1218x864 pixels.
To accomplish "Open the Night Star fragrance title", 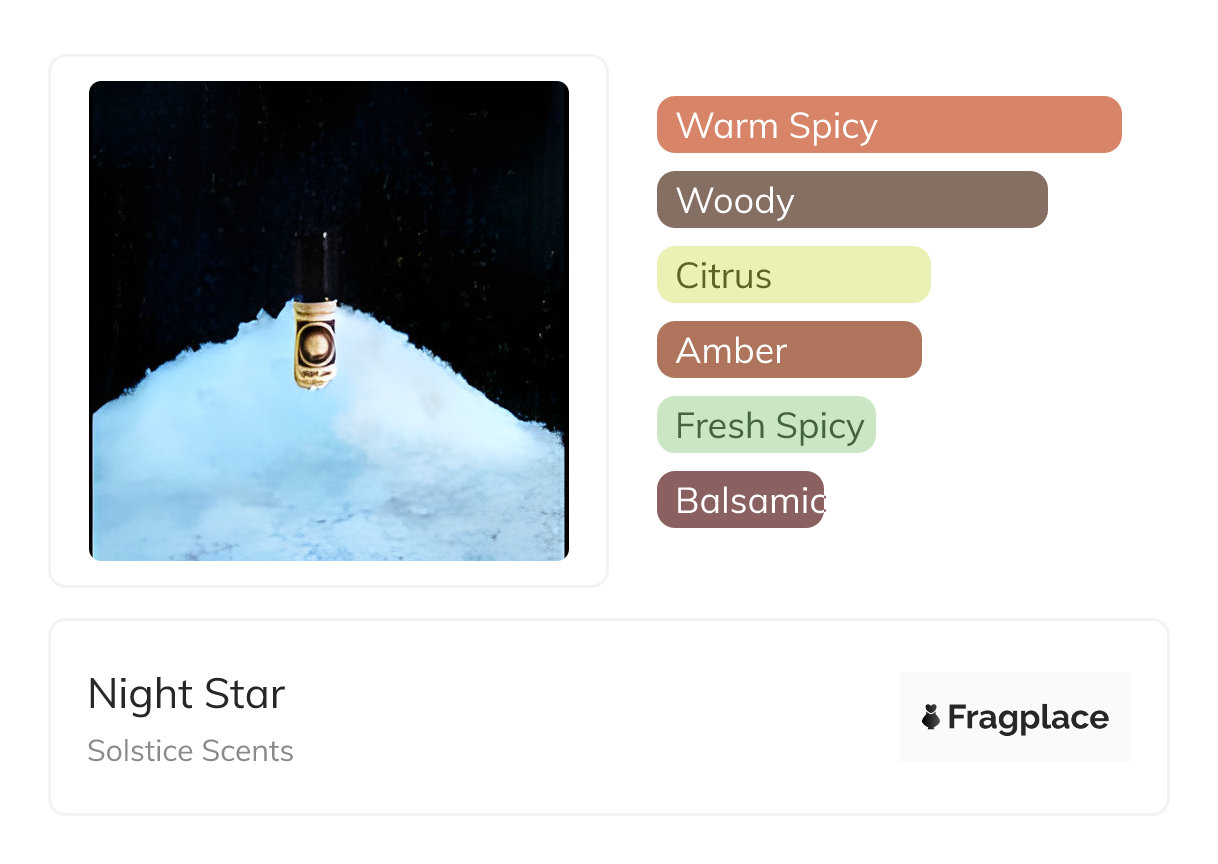I will click(186, 694).
